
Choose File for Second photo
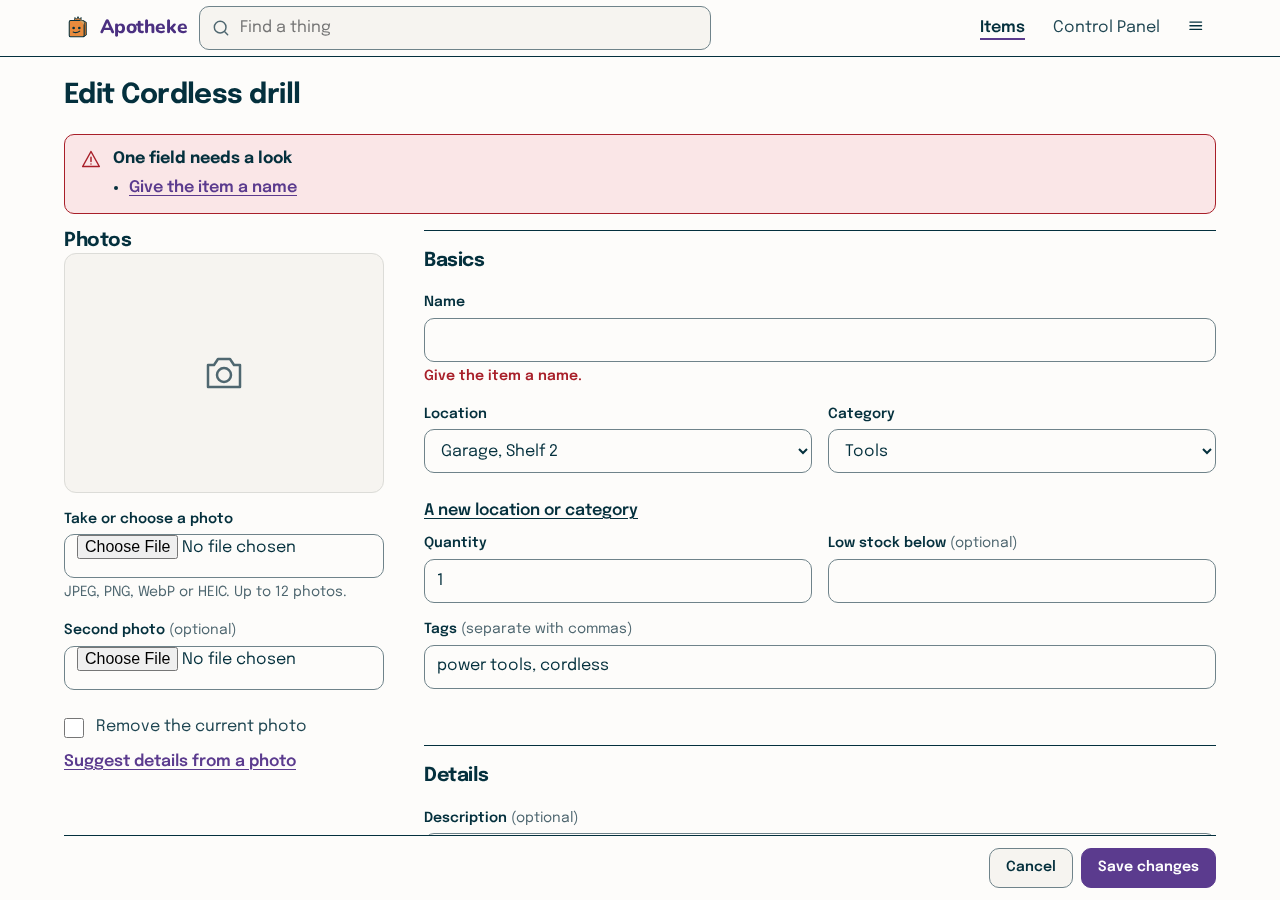coord(127,659)
